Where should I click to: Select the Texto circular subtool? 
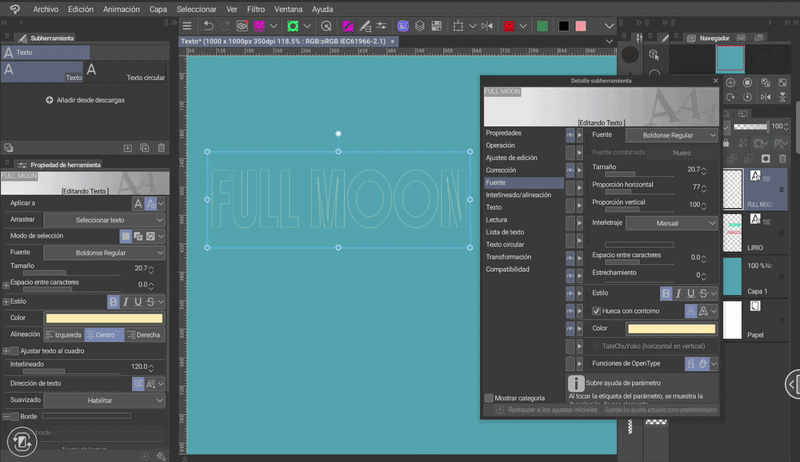tap(127, 71)
